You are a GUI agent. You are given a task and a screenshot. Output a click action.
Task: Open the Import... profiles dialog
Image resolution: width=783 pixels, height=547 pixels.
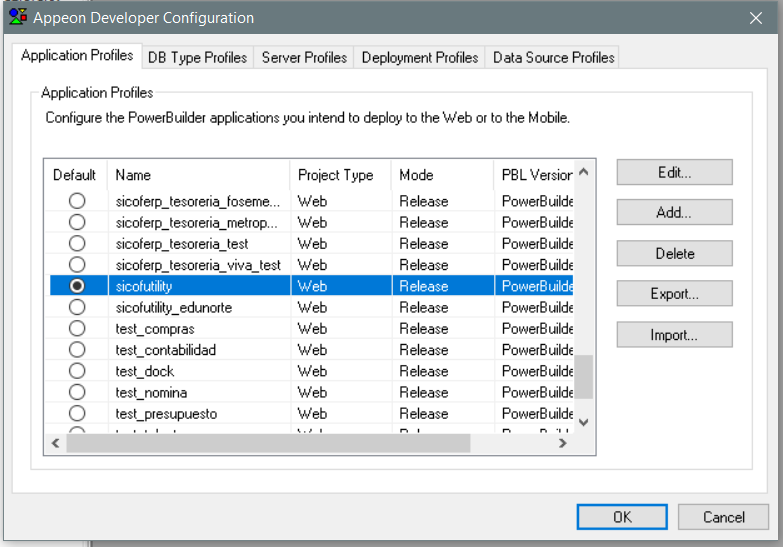pos(674,335)
